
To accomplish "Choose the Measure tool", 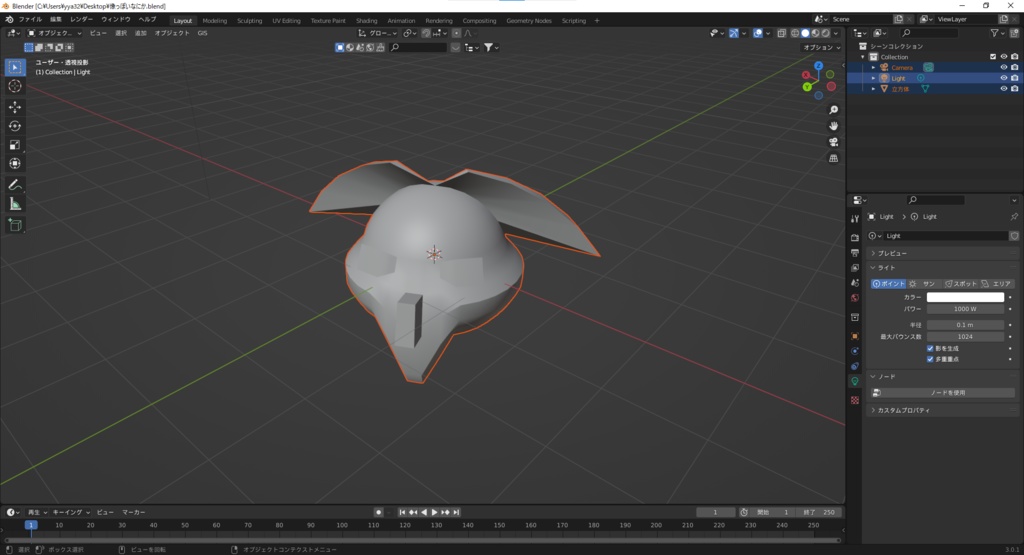I will pos(15,204).
